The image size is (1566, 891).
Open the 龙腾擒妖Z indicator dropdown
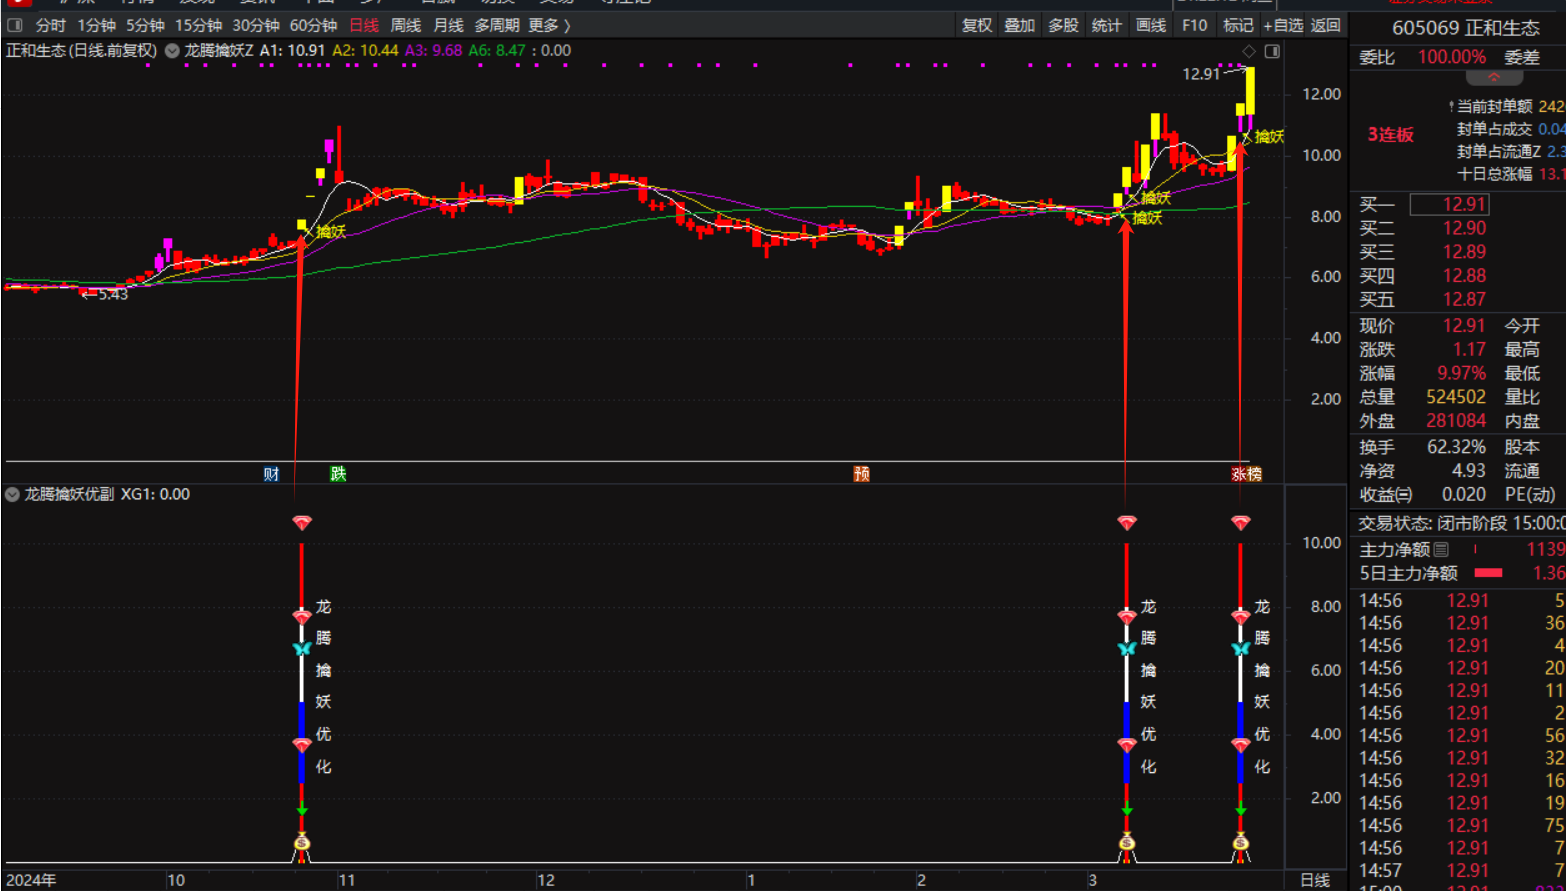click(x=172, y=51)
